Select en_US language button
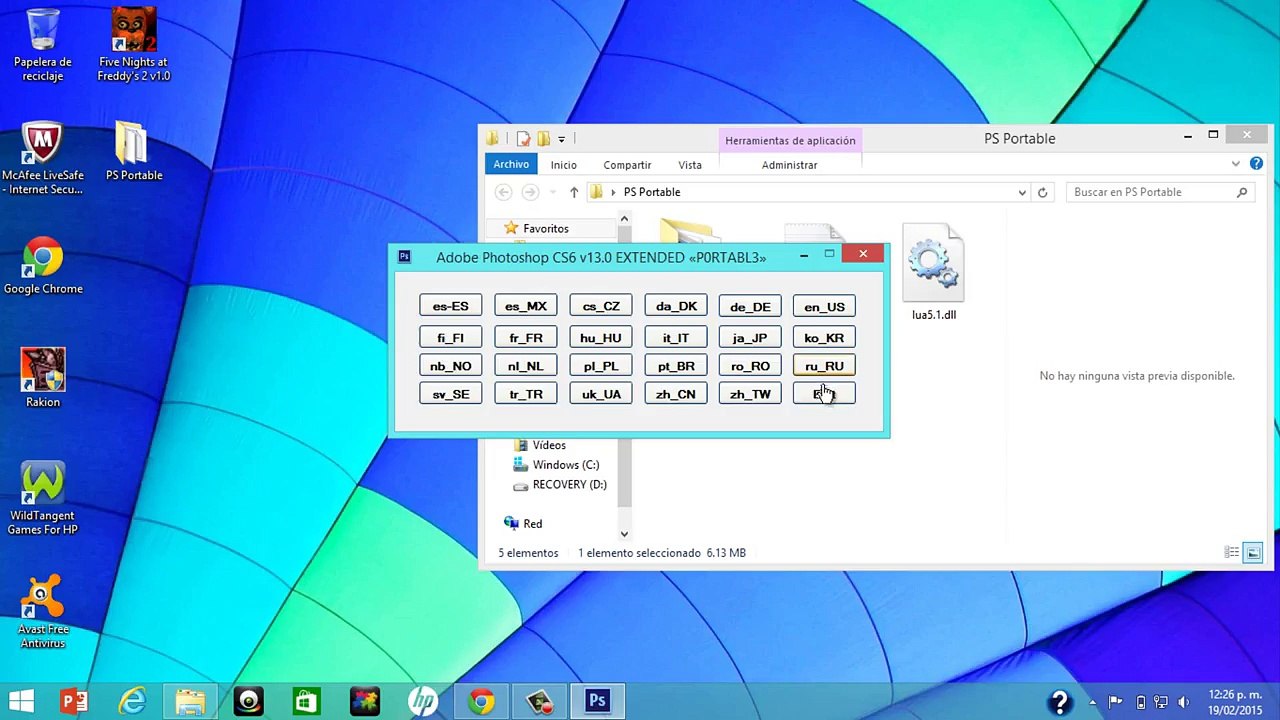The height and width of the screenshot is (720, 1280). coord(824,306)
